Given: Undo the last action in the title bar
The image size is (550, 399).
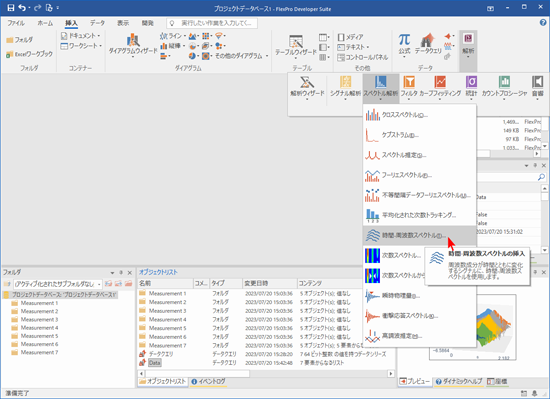Looking at the screenshot, I should (x=22, y=7).
